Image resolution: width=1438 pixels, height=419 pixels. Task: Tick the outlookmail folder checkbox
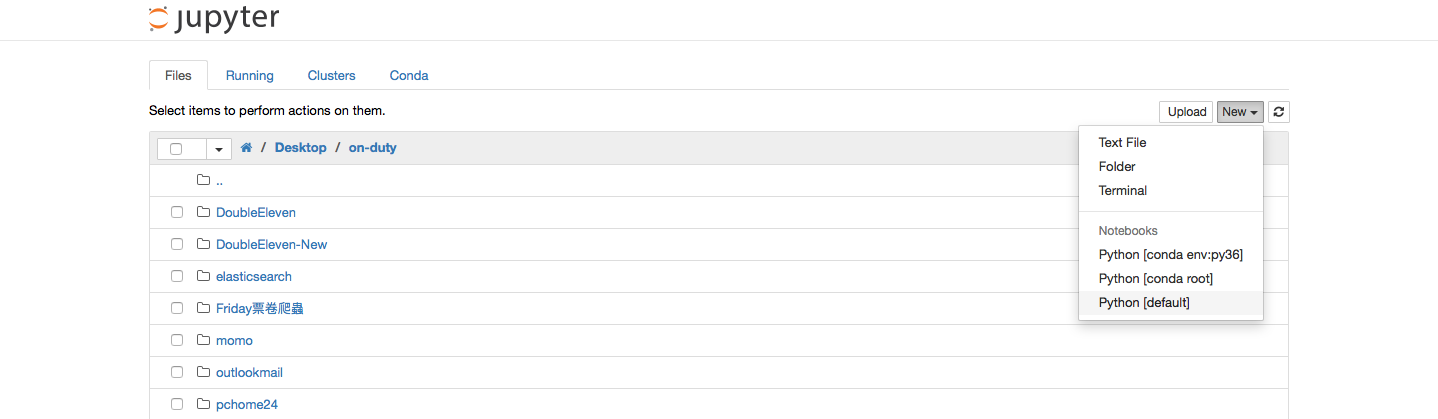177,372
